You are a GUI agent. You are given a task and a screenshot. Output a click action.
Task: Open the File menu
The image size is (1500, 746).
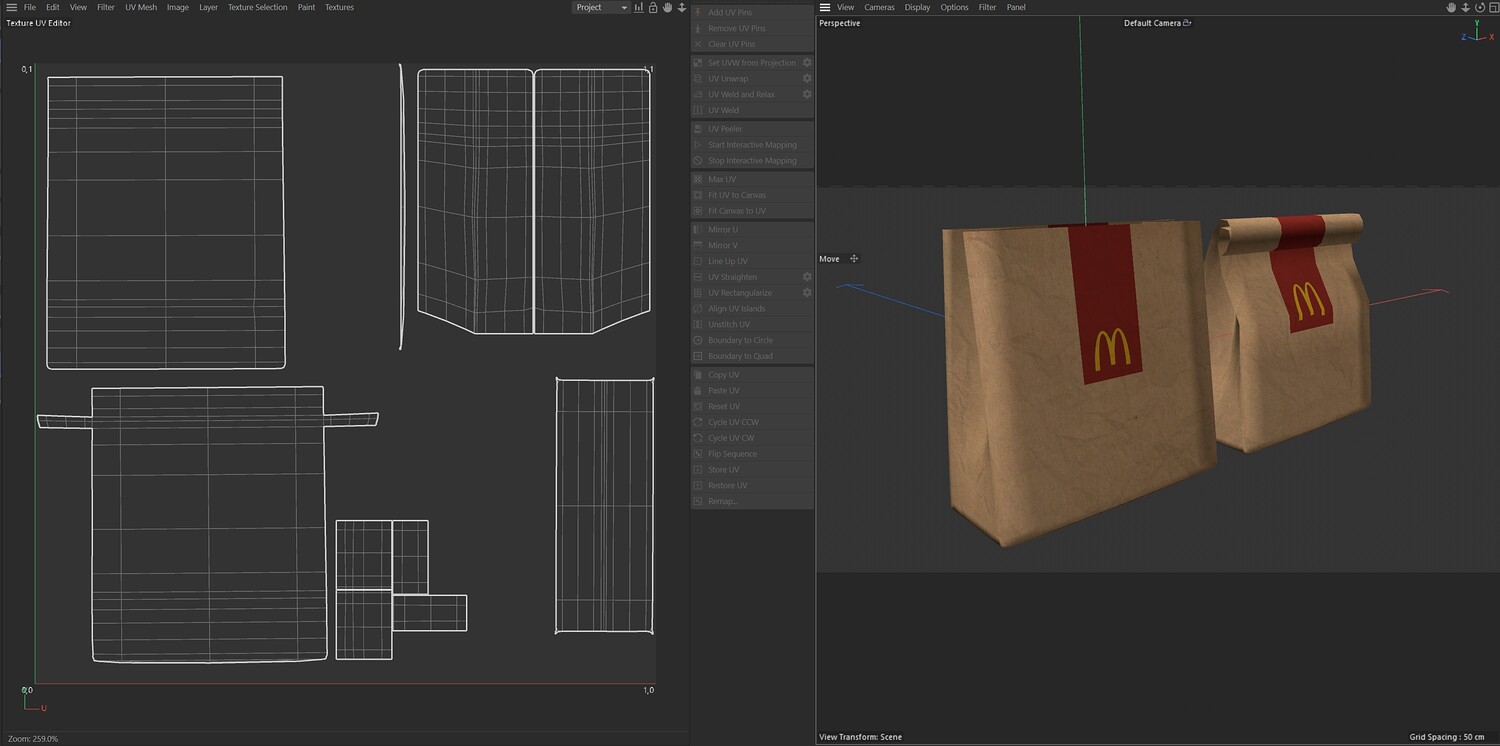point(30,7)
